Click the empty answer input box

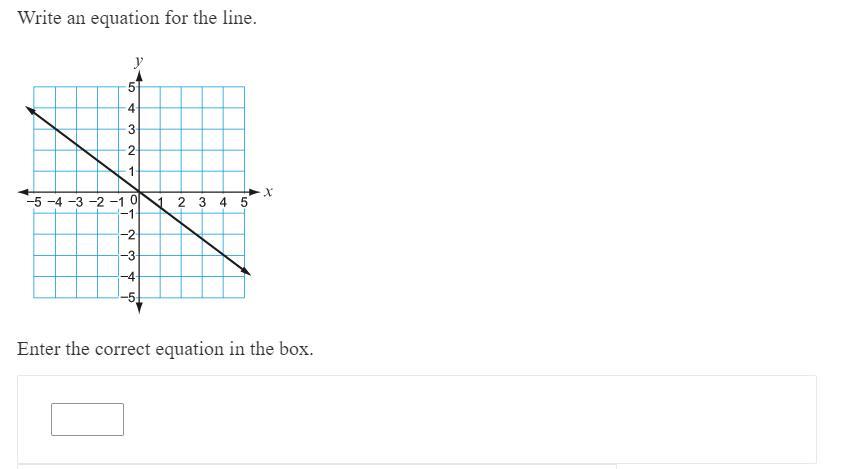pyautogui.click(x=87, y=419)
